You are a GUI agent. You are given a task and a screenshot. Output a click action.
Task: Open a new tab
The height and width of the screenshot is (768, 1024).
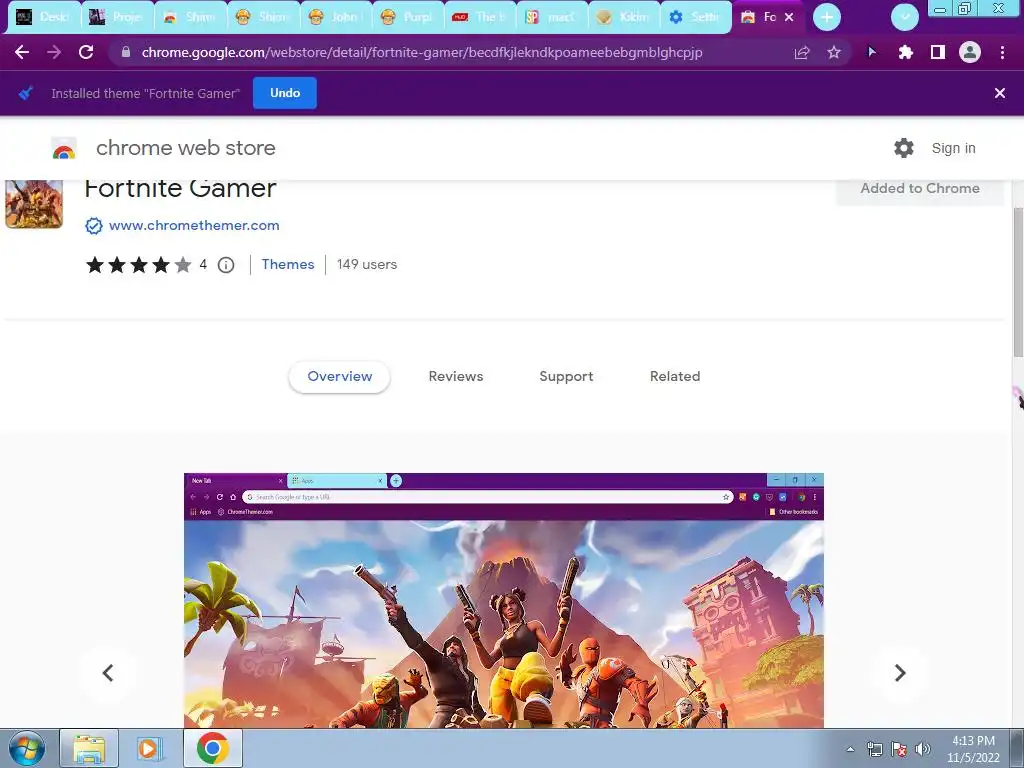coord(827,17)
